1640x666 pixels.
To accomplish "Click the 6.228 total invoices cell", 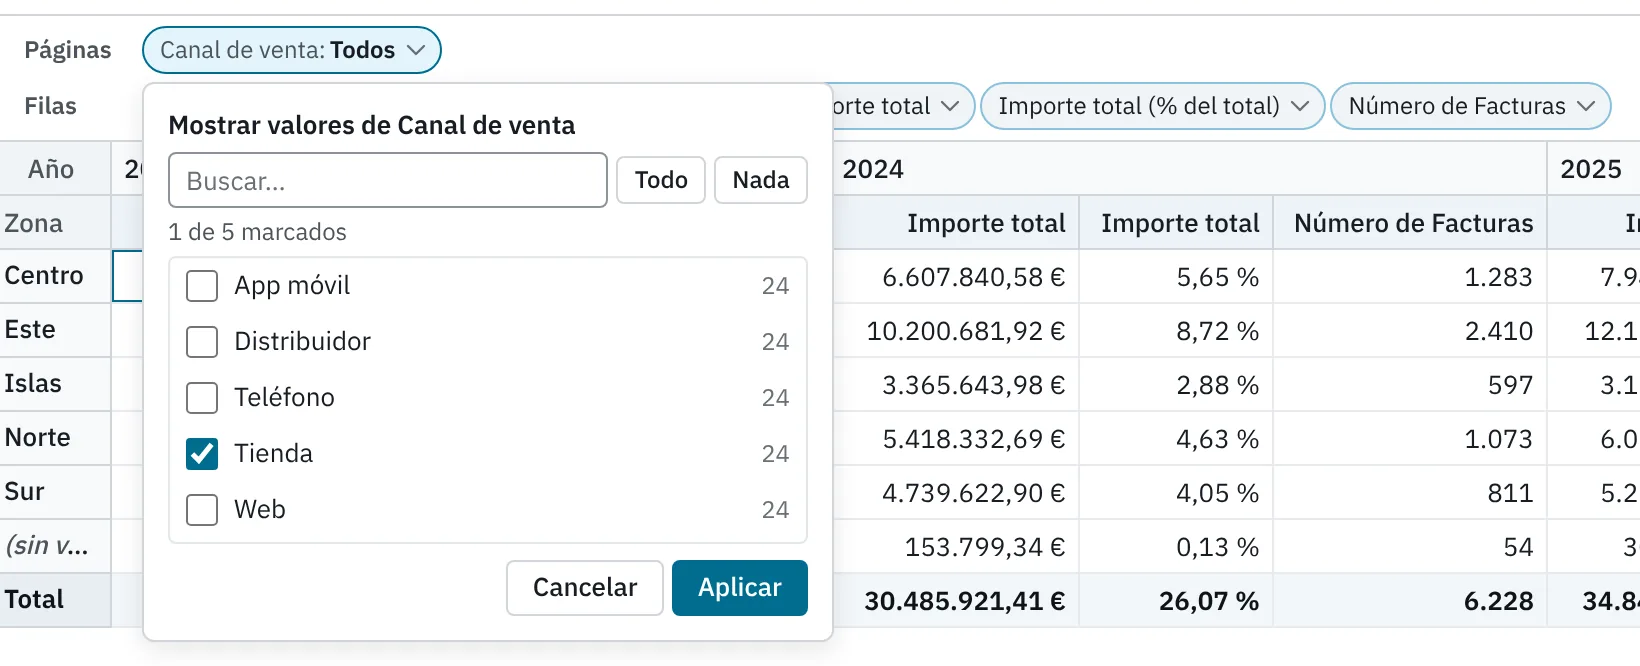I will [x=1410, y=601].
